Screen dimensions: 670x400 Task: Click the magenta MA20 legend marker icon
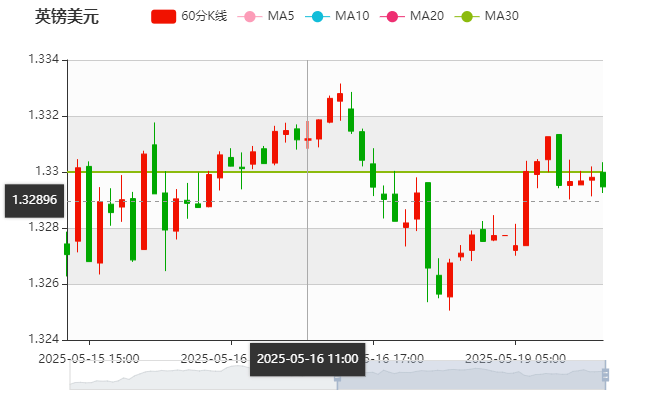click(391, 16)
